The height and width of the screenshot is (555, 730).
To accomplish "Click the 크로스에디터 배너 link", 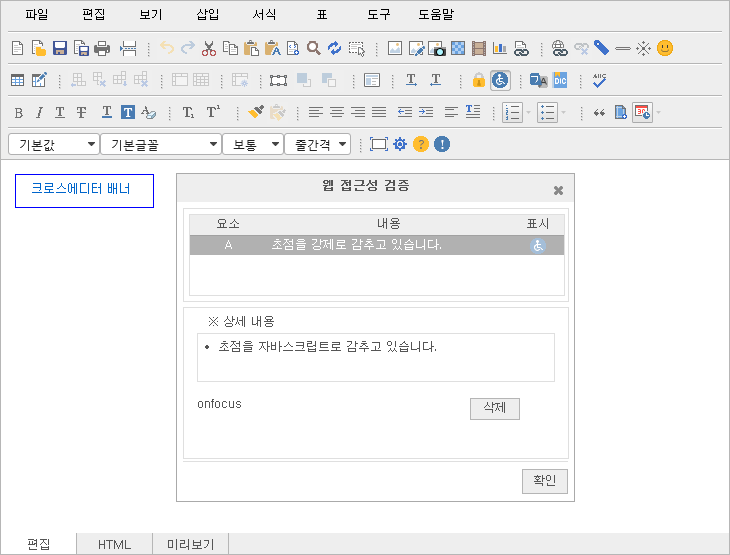I will pyautogui.click(x=81, y=189).
